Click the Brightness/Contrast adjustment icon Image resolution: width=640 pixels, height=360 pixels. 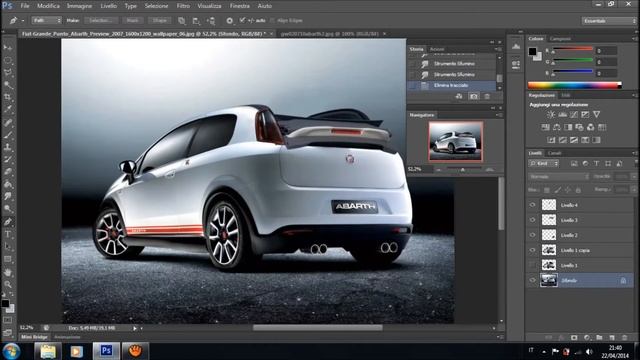point(551,115)
